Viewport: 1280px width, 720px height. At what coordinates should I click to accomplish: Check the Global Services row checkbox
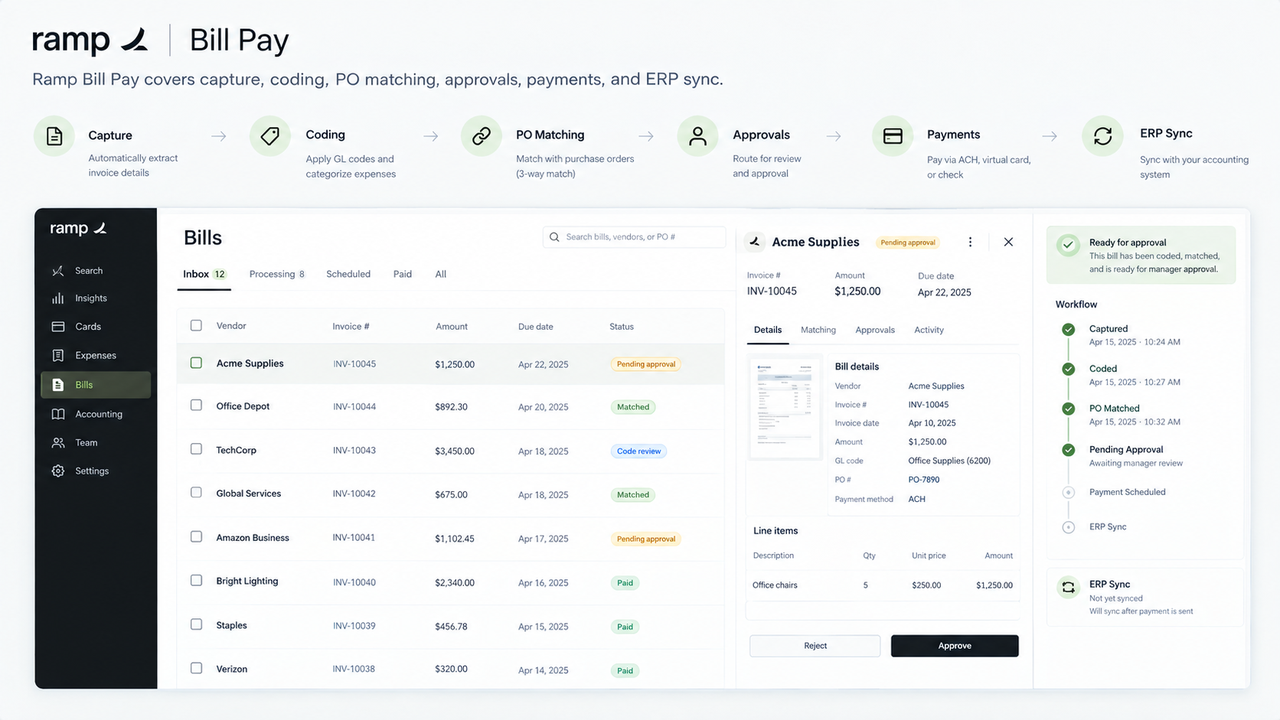point(196,493)
